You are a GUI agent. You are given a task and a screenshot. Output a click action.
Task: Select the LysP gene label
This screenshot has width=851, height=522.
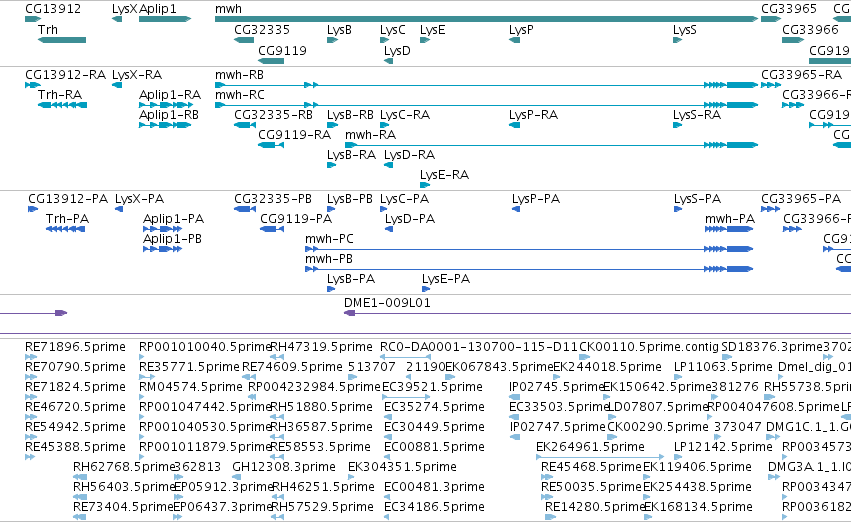521,30
